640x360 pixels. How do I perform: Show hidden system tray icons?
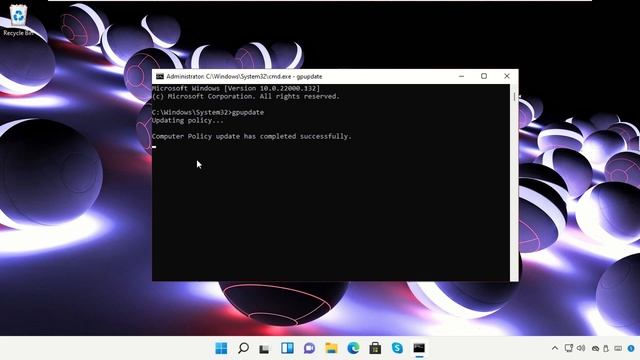pyautogui.click(x=555, y=348)
